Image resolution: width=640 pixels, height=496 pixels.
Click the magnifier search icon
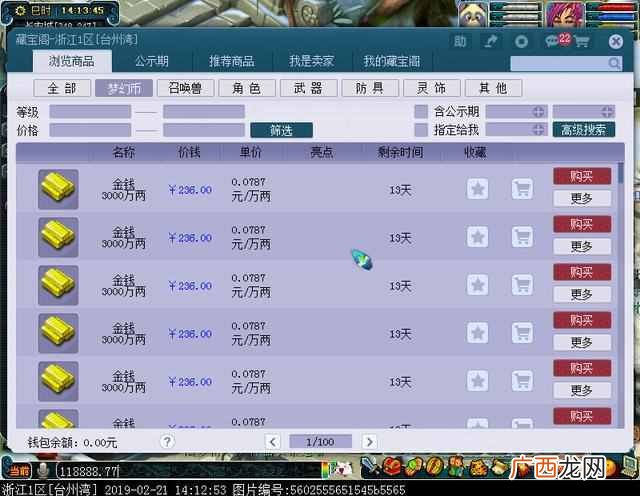pyautogui.click(x=614, y=63)
